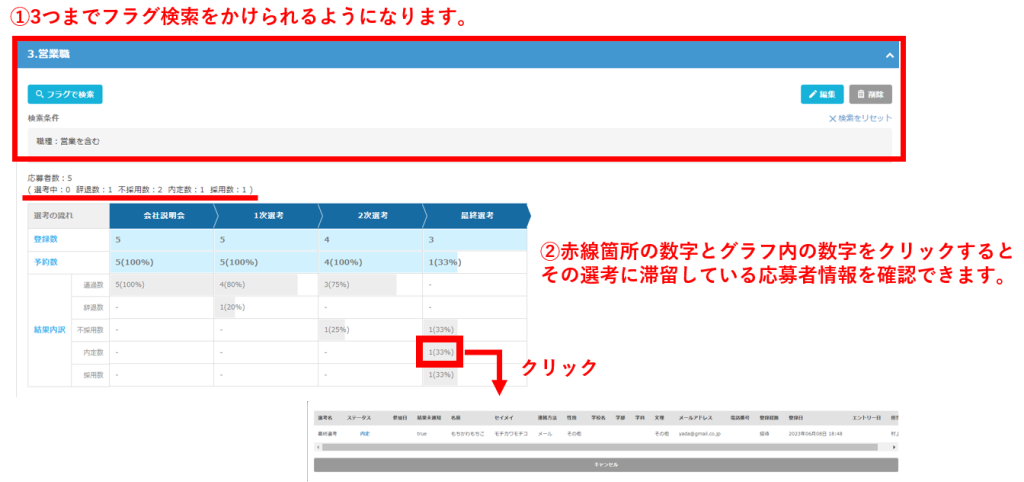Select the 最終選考 stage header
This screenshot has width=1024, height=482.
pyautogui.click(x=473, y=215)
